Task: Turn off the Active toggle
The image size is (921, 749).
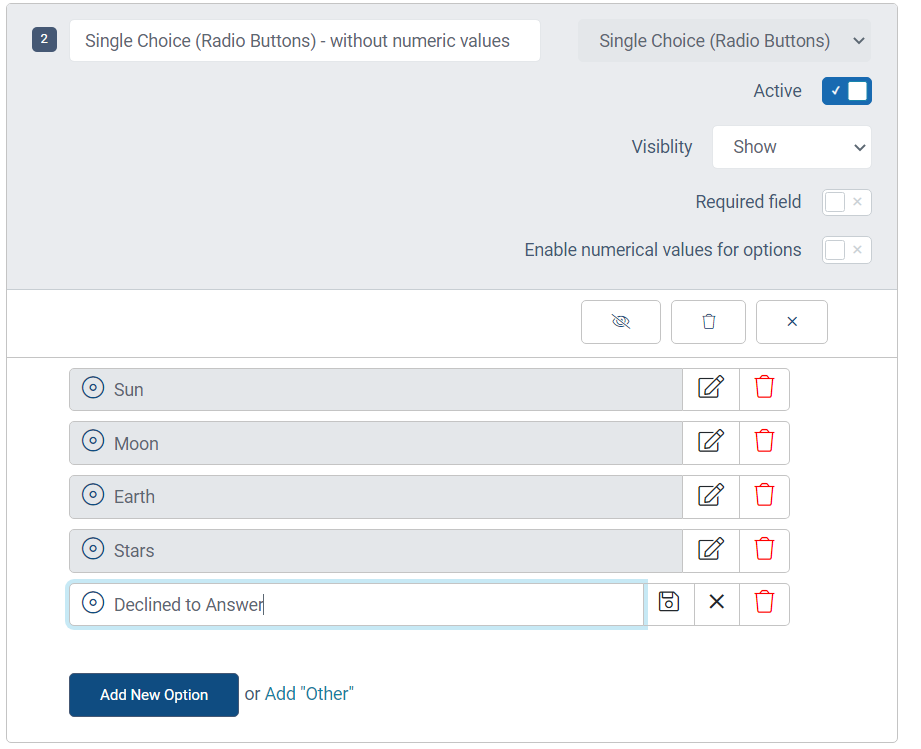Action: pyautogui.click(x=846, y=91)
